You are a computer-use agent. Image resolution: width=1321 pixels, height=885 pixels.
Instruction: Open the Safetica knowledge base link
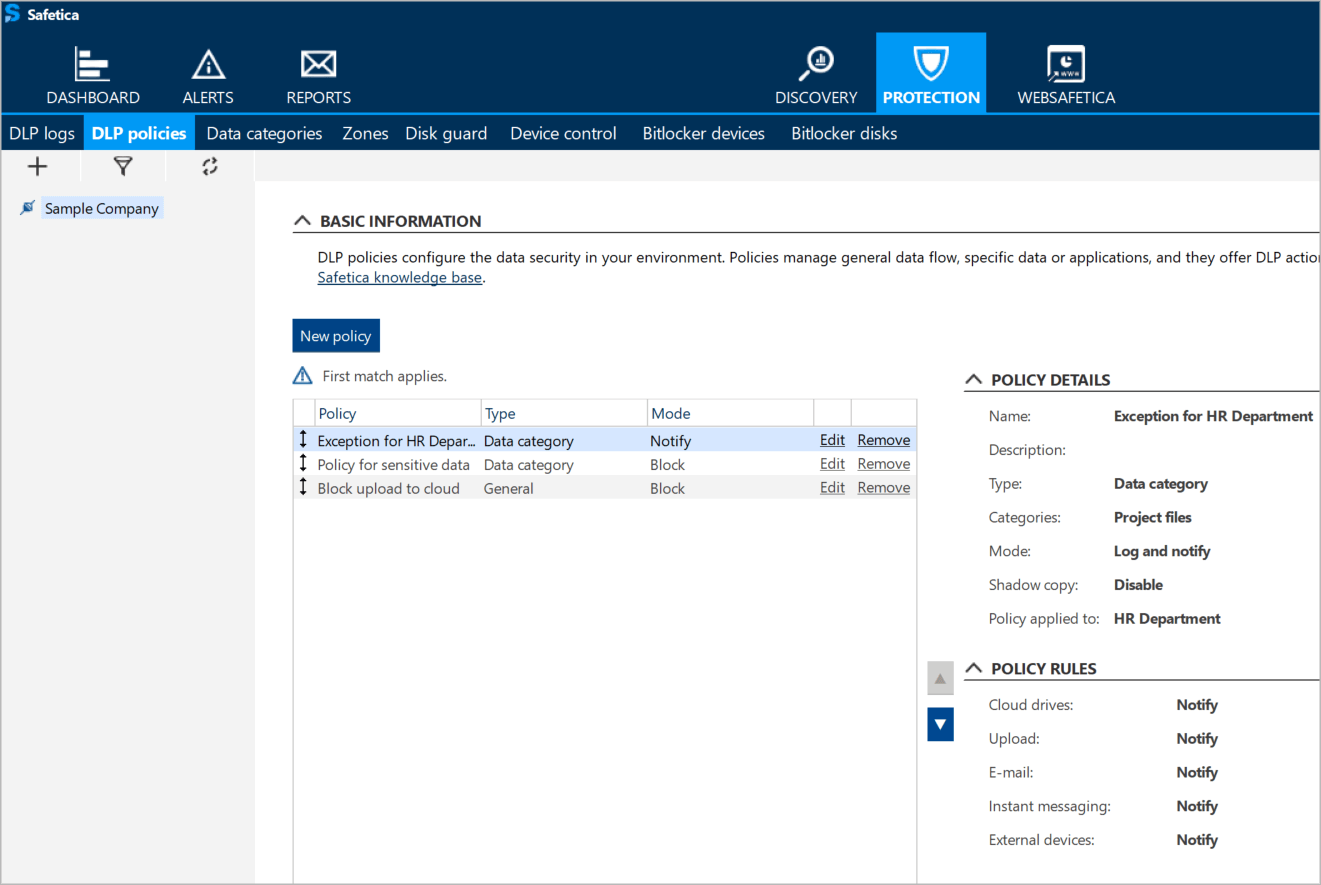[399, 278]
